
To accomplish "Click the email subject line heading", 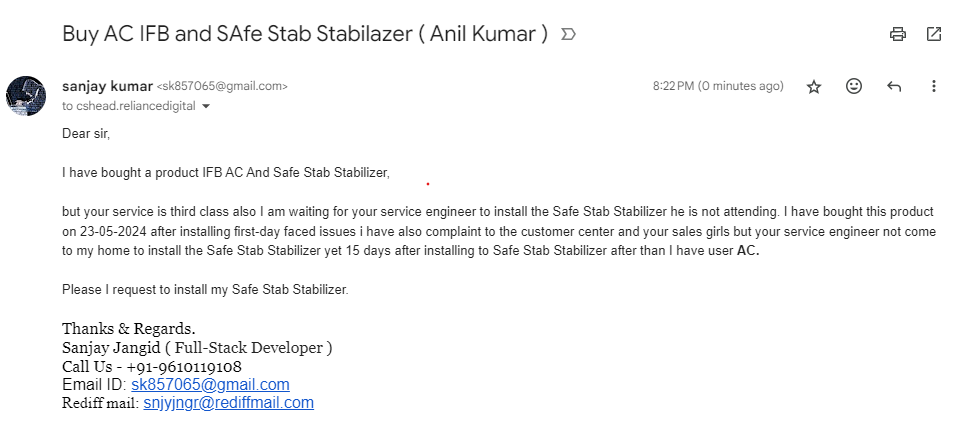I will point(305,34).
